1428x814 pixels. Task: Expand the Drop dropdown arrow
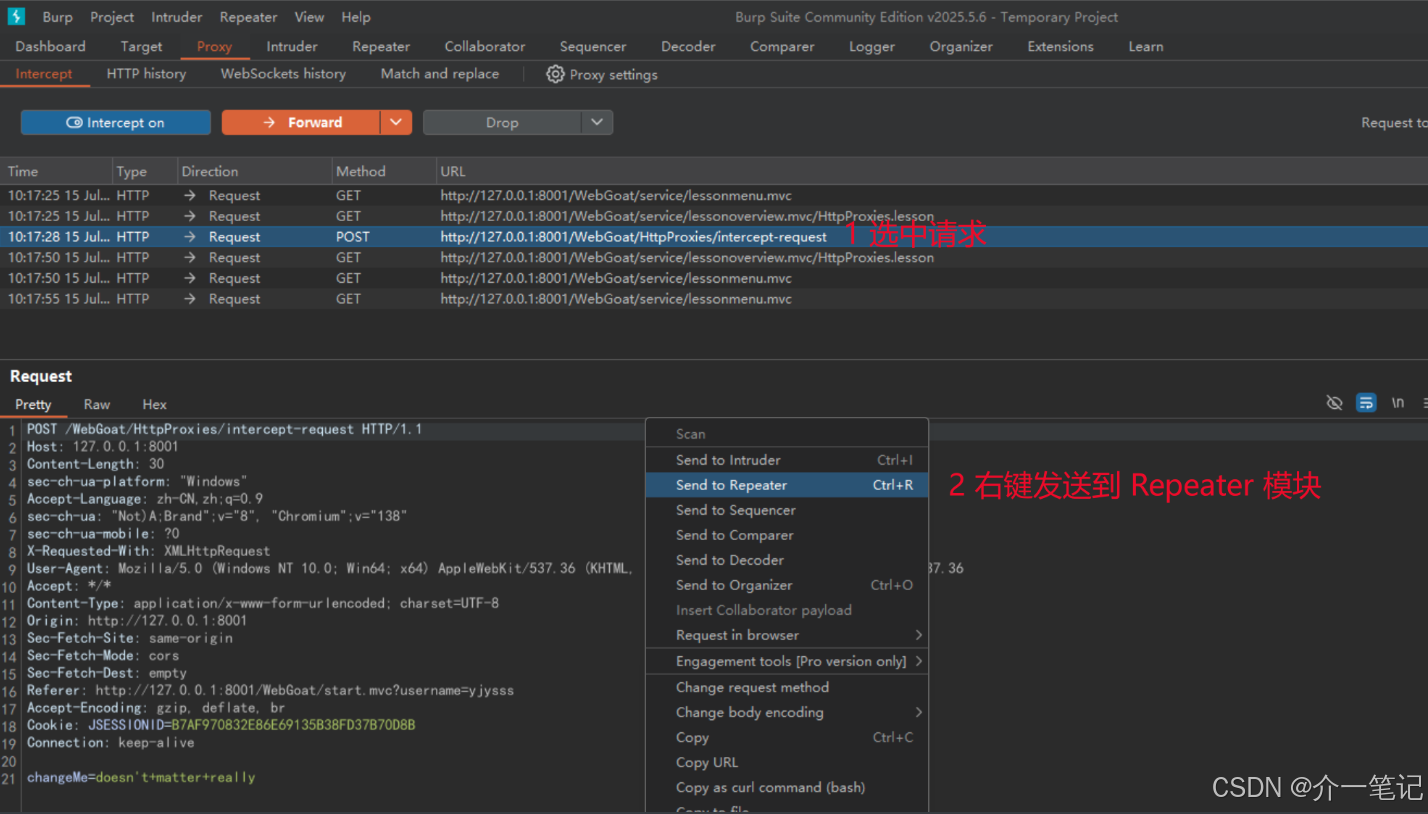tap(597, 122)
